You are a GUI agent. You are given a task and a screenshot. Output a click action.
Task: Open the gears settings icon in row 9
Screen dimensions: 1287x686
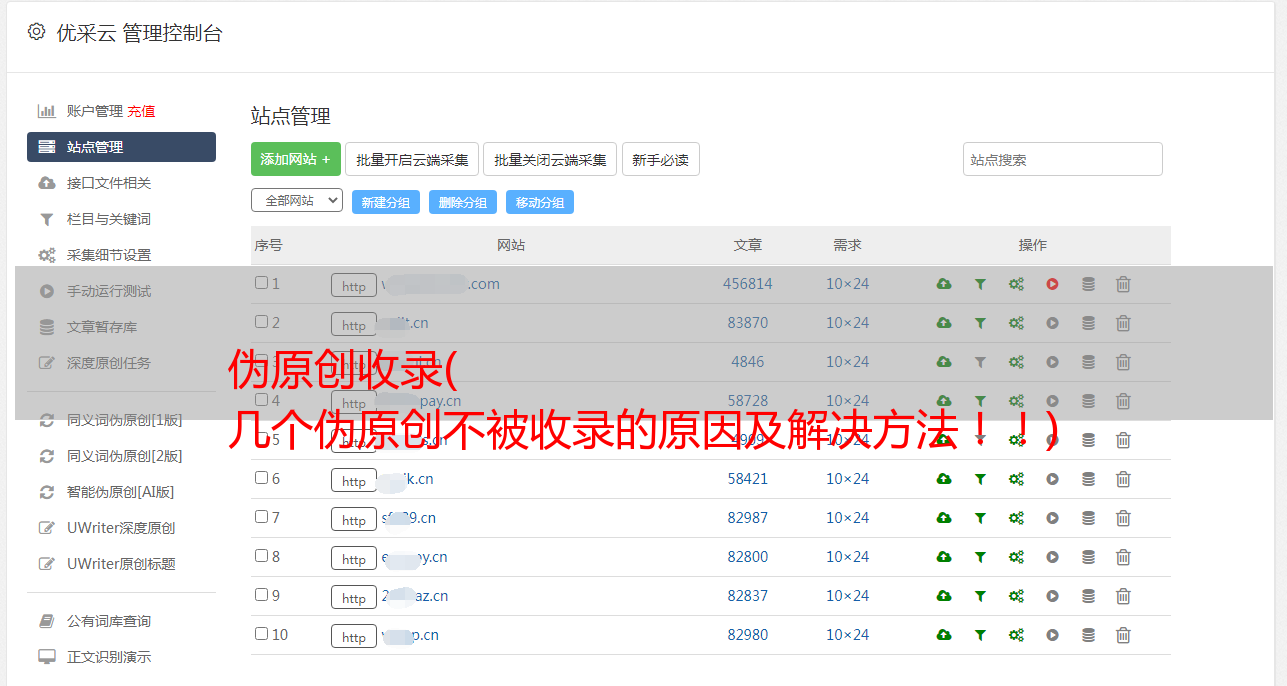pos(1016,596)
